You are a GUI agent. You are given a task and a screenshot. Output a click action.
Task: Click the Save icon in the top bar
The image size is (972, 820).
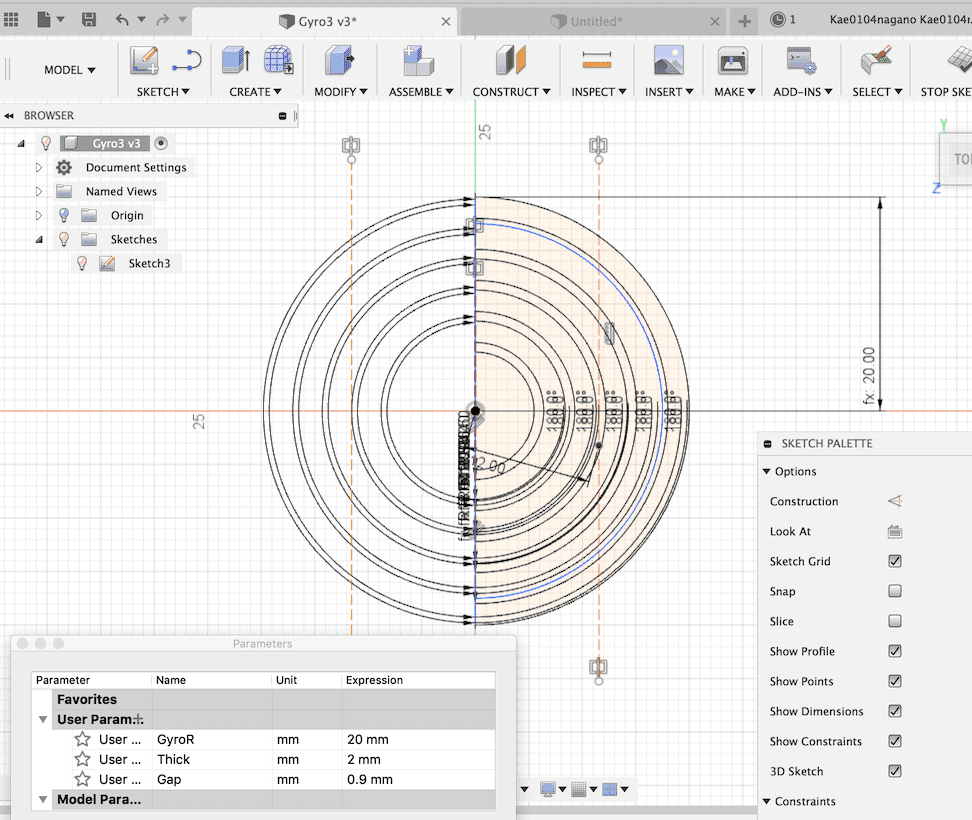click(89, 20)
